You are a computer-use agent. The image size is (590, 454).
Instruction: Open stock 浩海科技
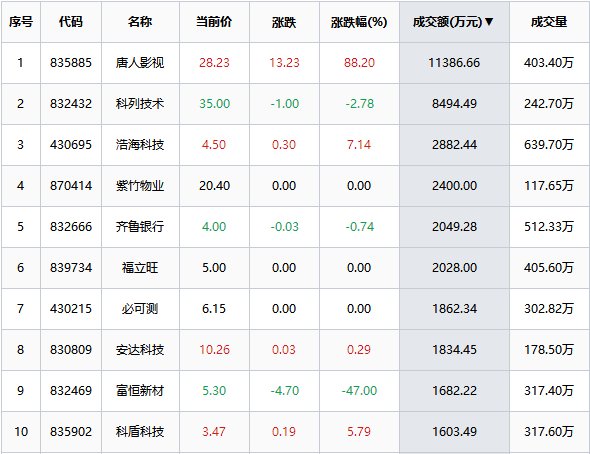point(140,144)
